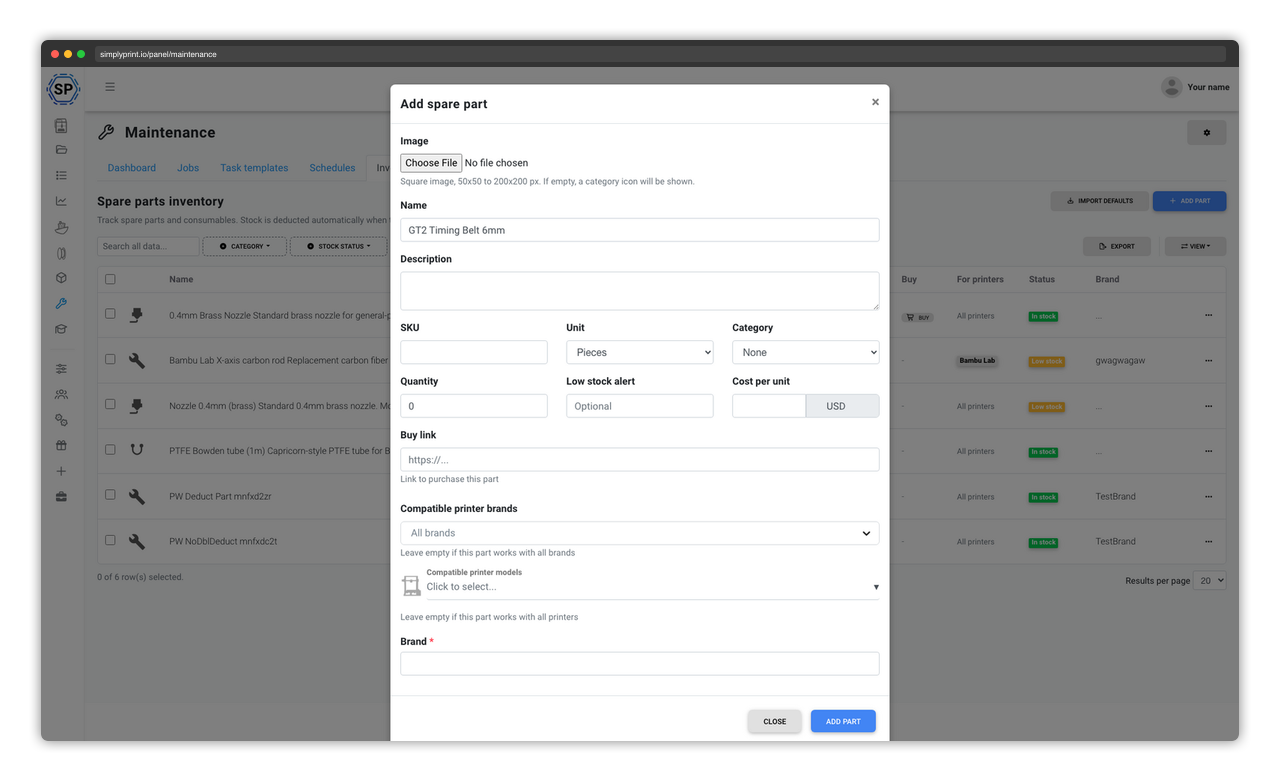Click the Import Defaults button
Image resolution: width=1280 pixels, height=782 pixels.
click(x=1099, y=201)
